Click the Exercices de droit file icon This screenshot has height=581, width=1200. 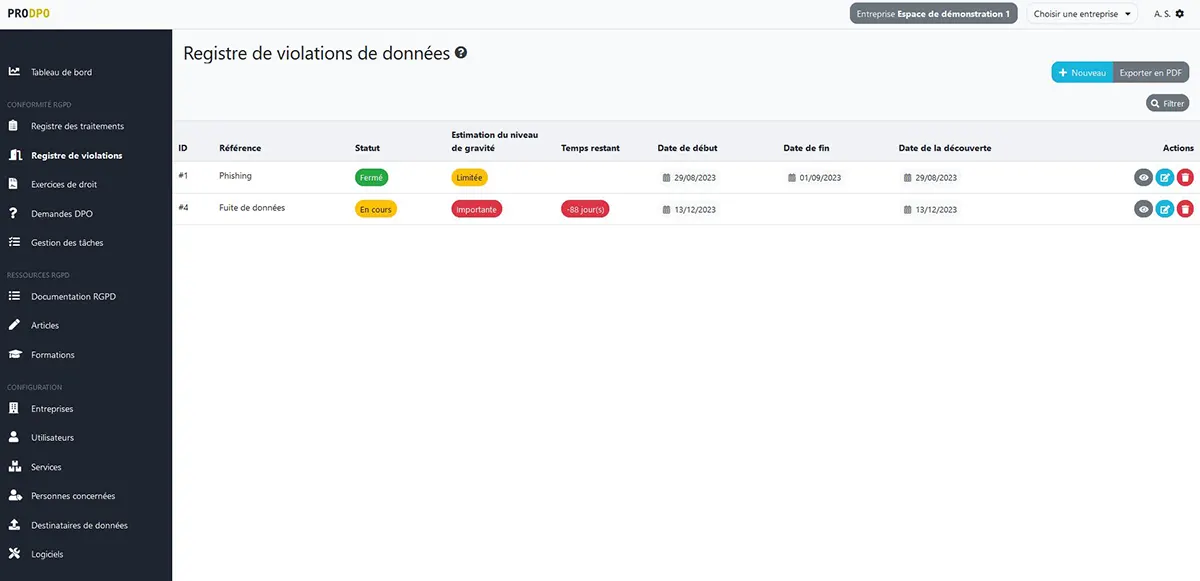14,184
